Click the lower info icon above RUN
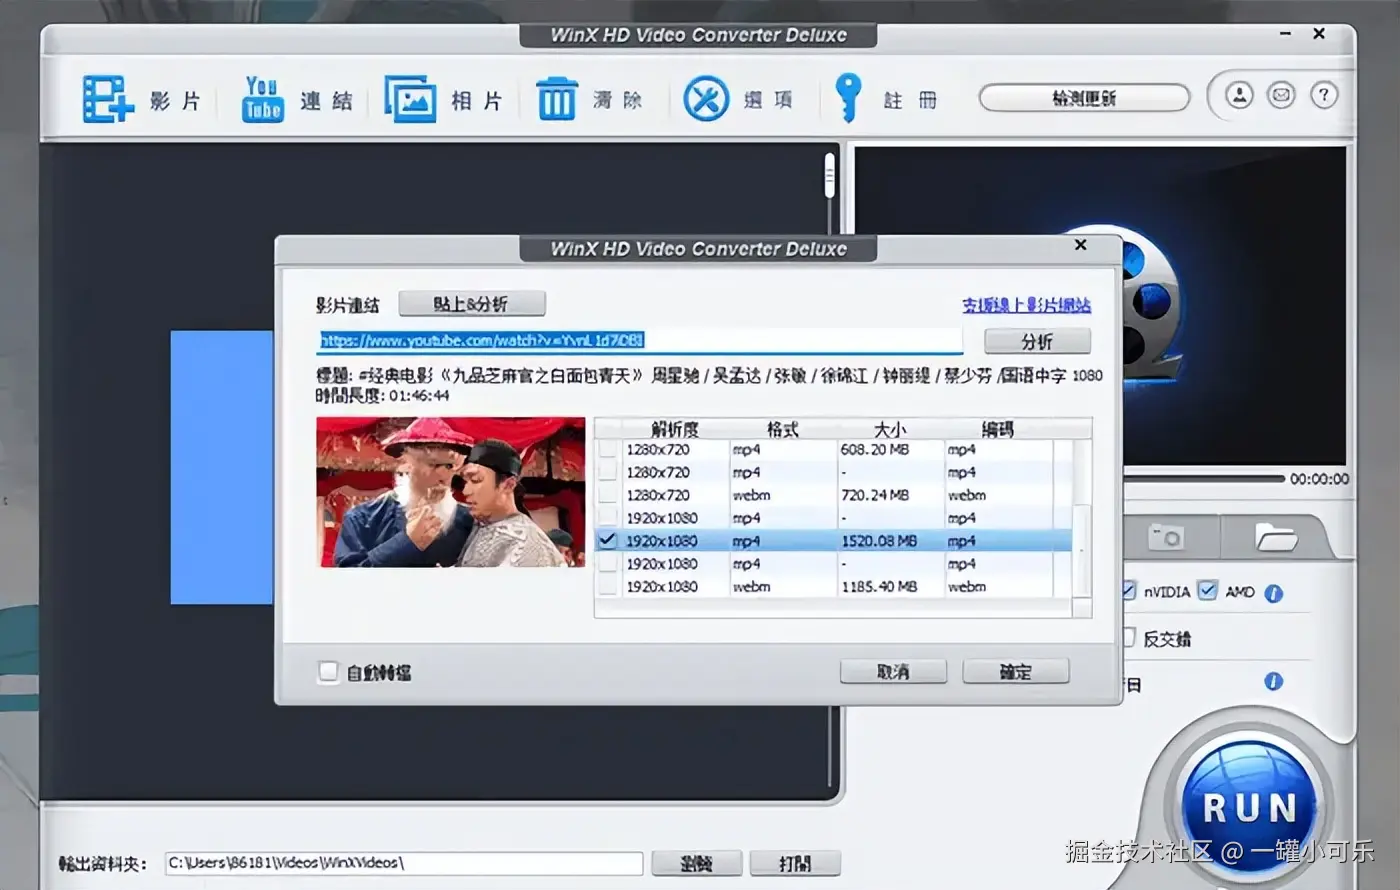Viewport: 1400px width, 890px height. (1273, 681)
